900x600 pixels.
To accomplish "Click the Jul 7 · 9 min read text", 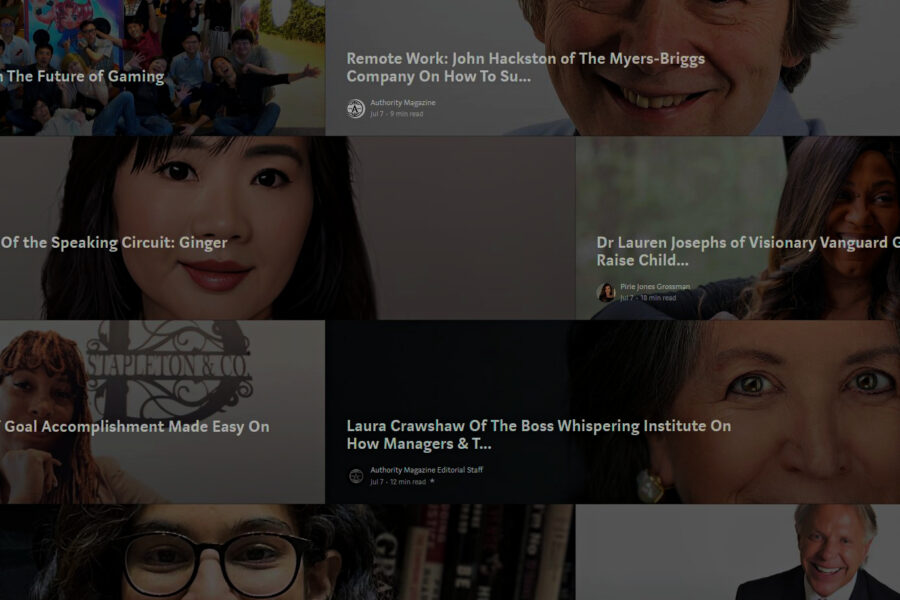I will [397, 114].
